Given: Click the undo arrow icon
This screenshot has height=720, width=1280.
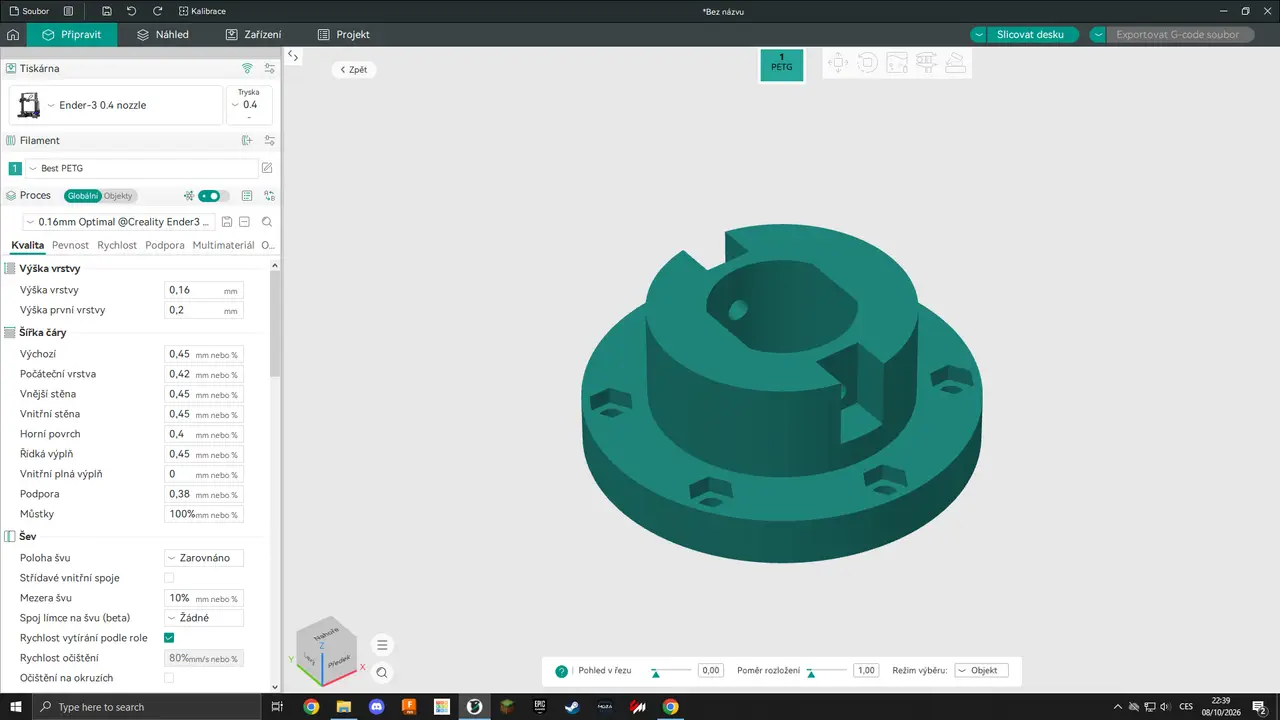Looking at the screenshot, I should tap(132, 11).
